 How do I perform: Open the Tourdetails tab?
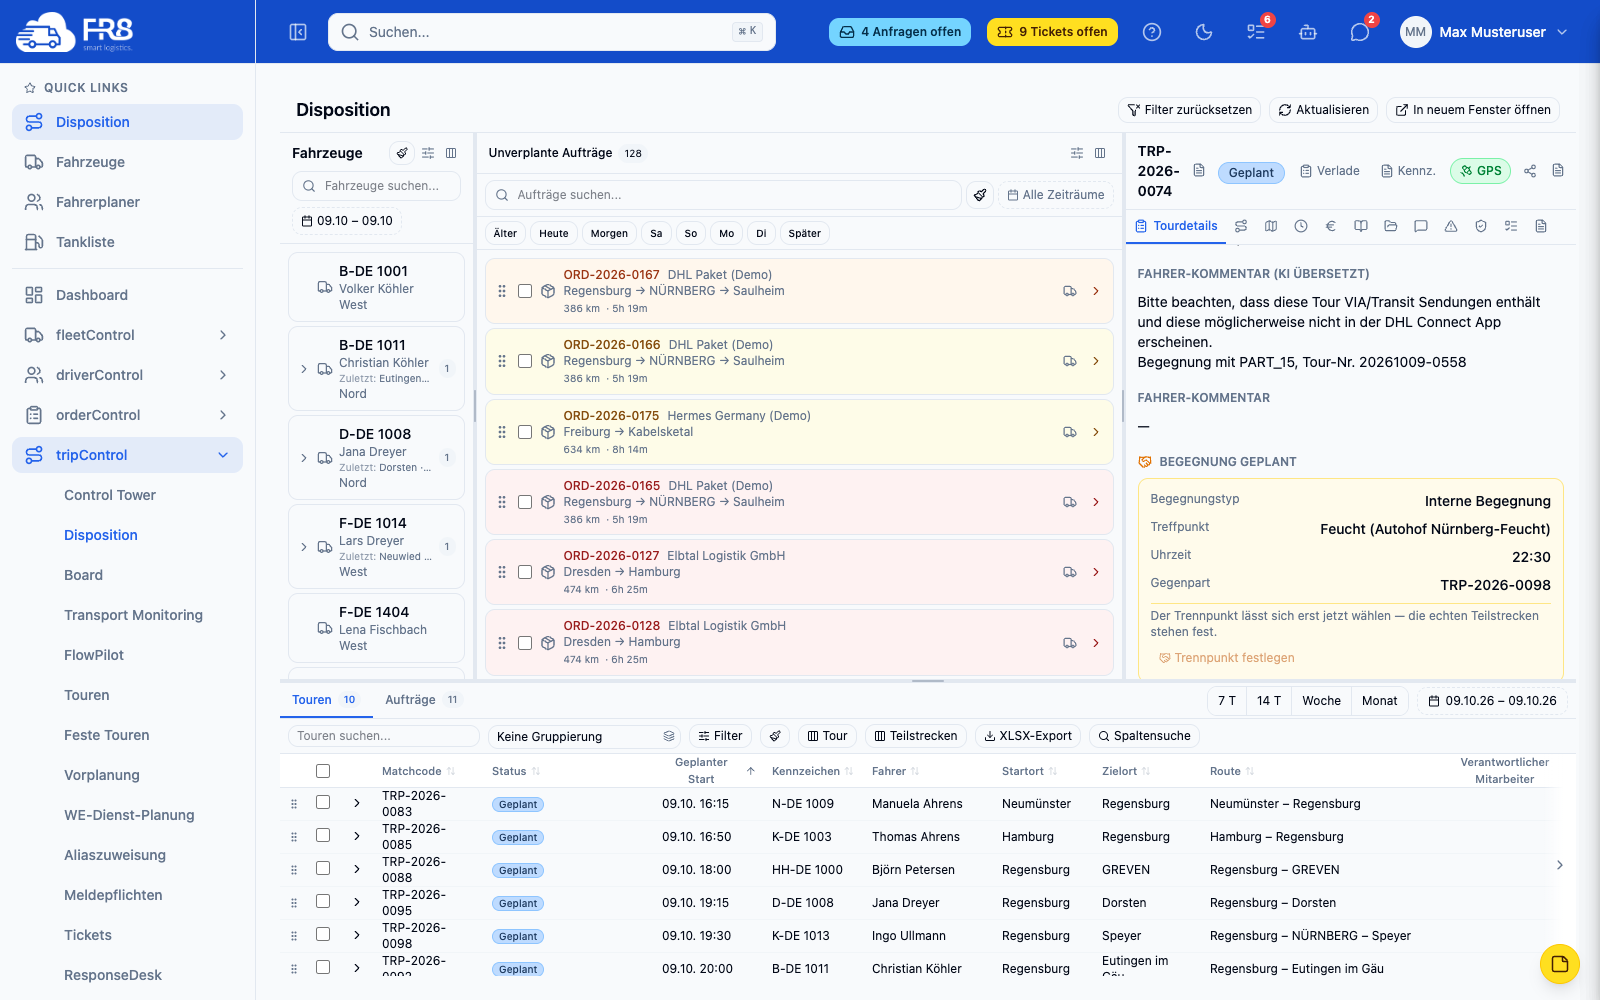click(x=1176, y=226)
